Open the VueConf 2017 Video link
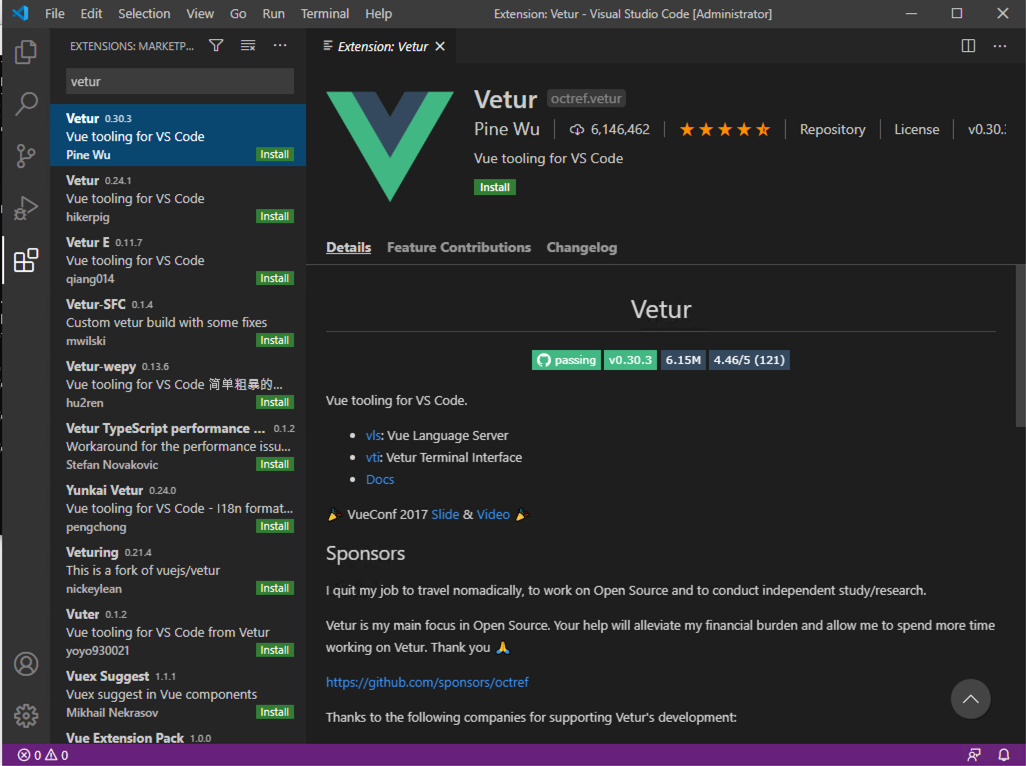 click(493, 515)
